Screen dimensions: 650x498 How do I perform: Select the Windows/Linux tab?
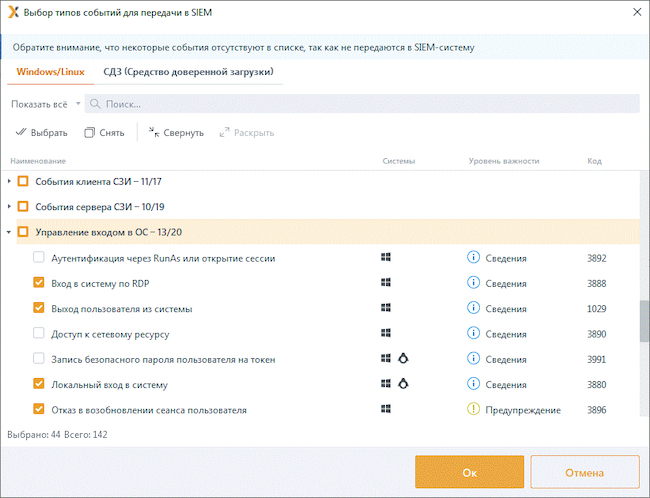50,72
